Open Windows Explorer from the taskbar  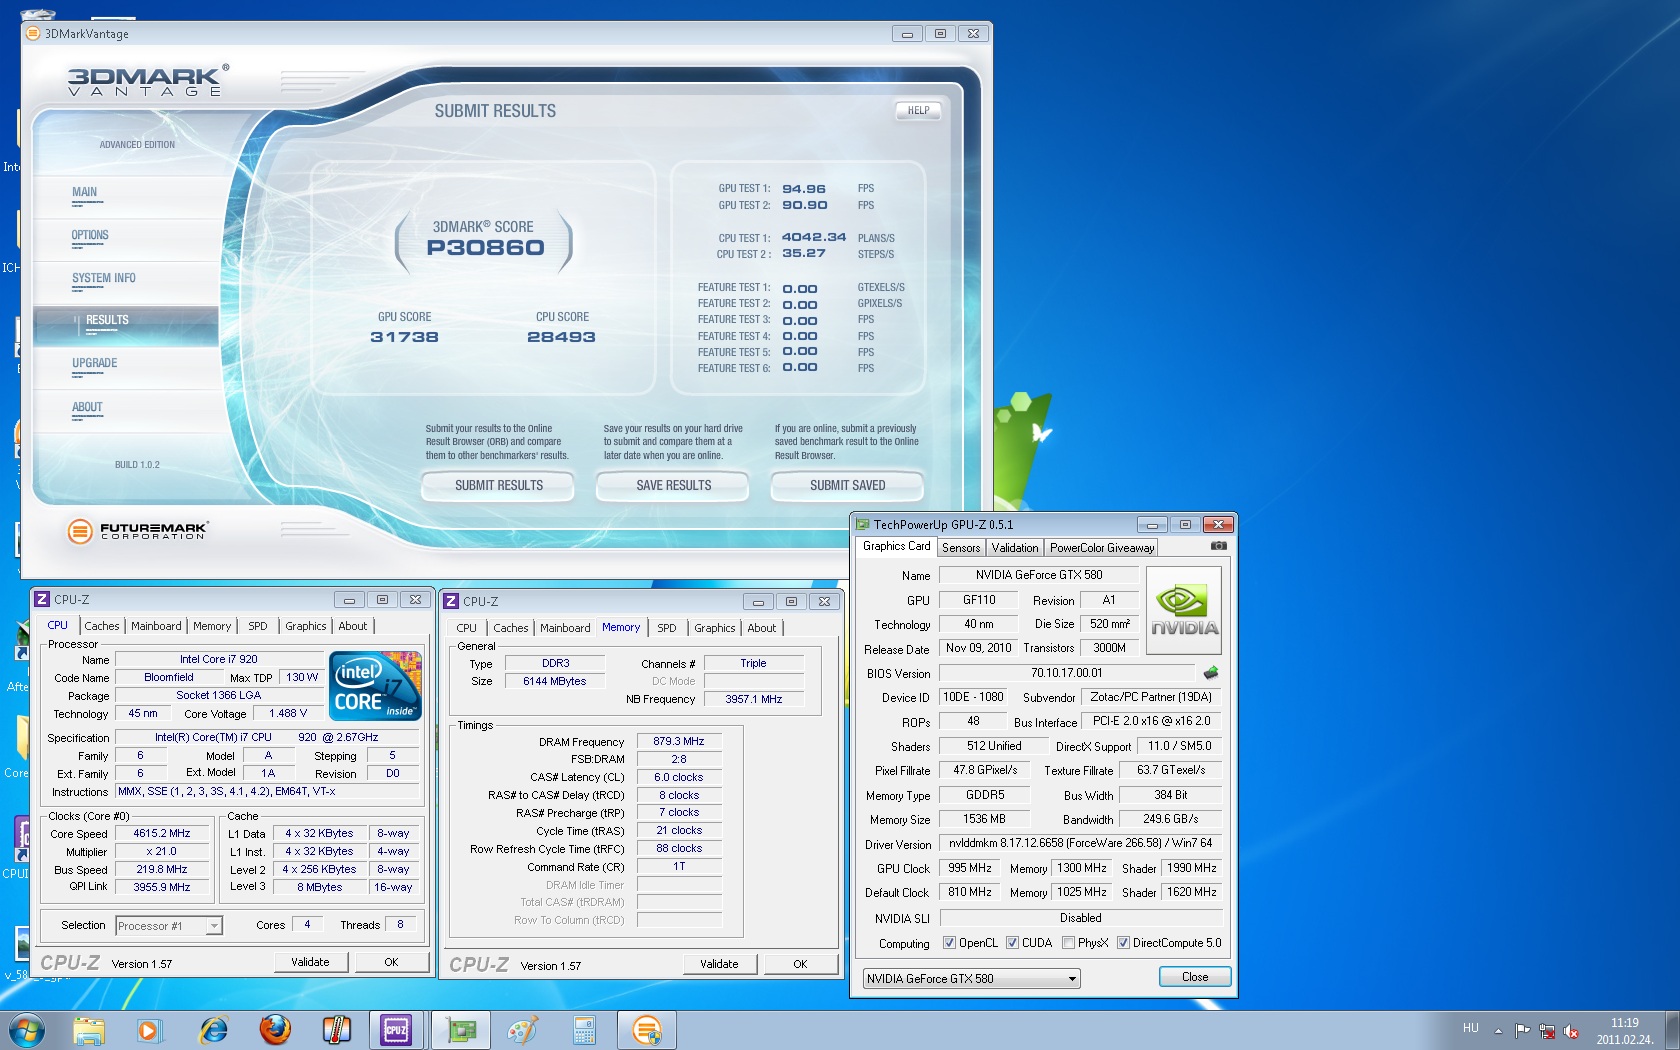88,1030
